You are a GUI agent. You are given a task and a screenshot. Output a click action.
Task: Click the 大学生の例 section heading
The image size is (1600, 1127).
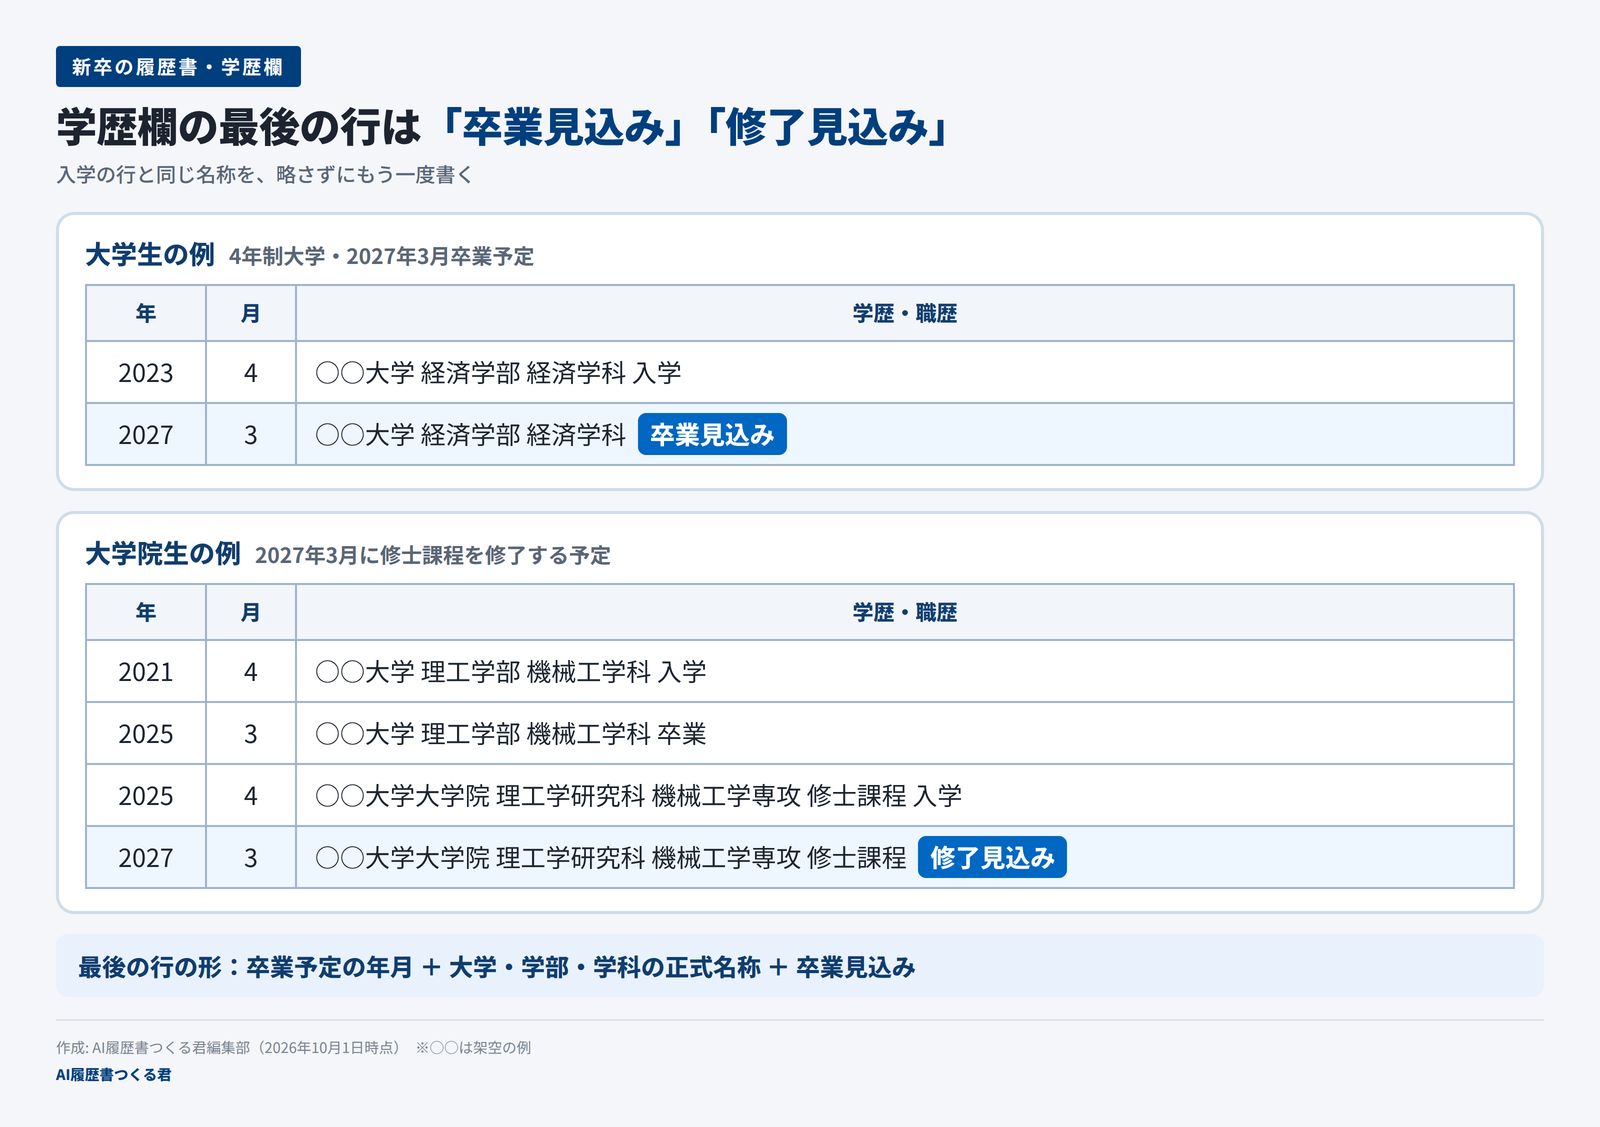click(150, 255)
